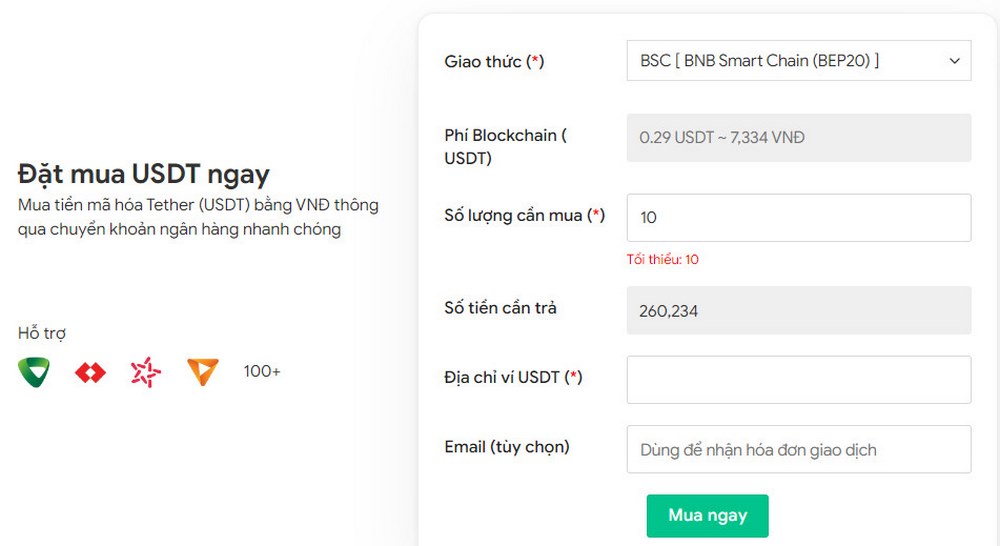Click the Email receipt input field
The width and height of the screenshot is (1000, 546).
click(x=798, y=449)
